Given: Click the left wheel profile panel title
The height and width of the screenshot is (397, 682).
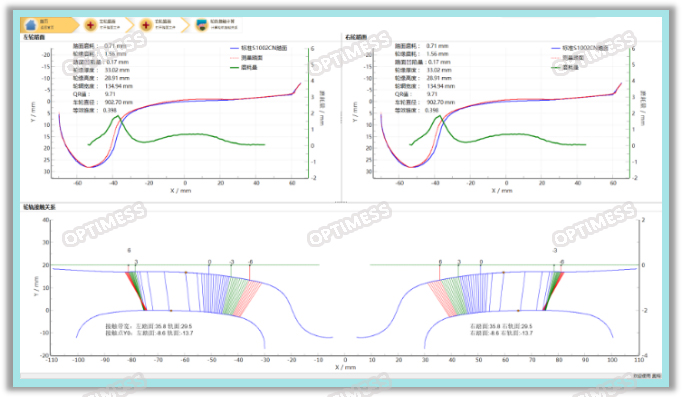Looking at the screenshot, I should coord(34,37).
